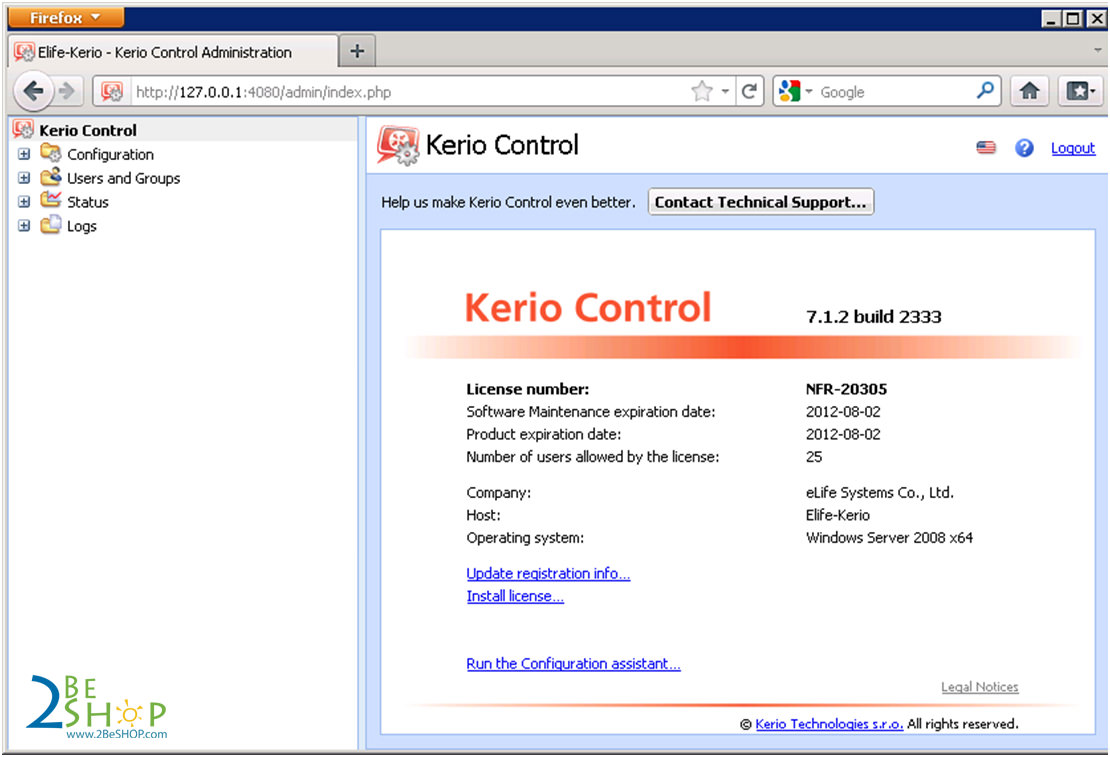This screenshot has width=1110, height=757.
Task: Click the search magnifier icon
Action: (985, 91)
